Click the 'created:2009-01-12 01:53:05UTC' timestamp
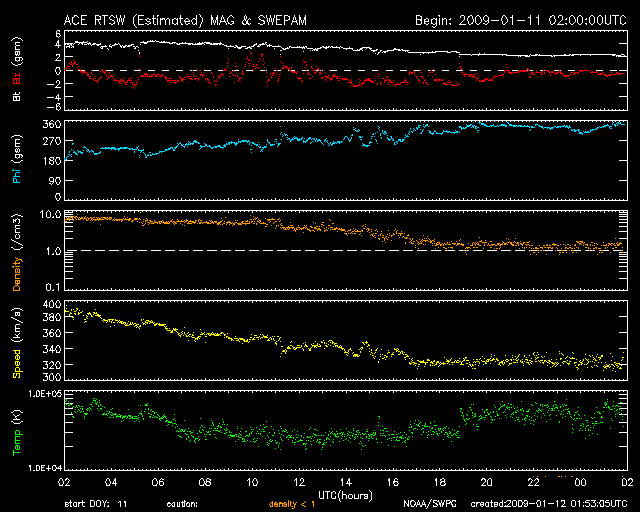The image size is (640, 512). coord(549,505)
